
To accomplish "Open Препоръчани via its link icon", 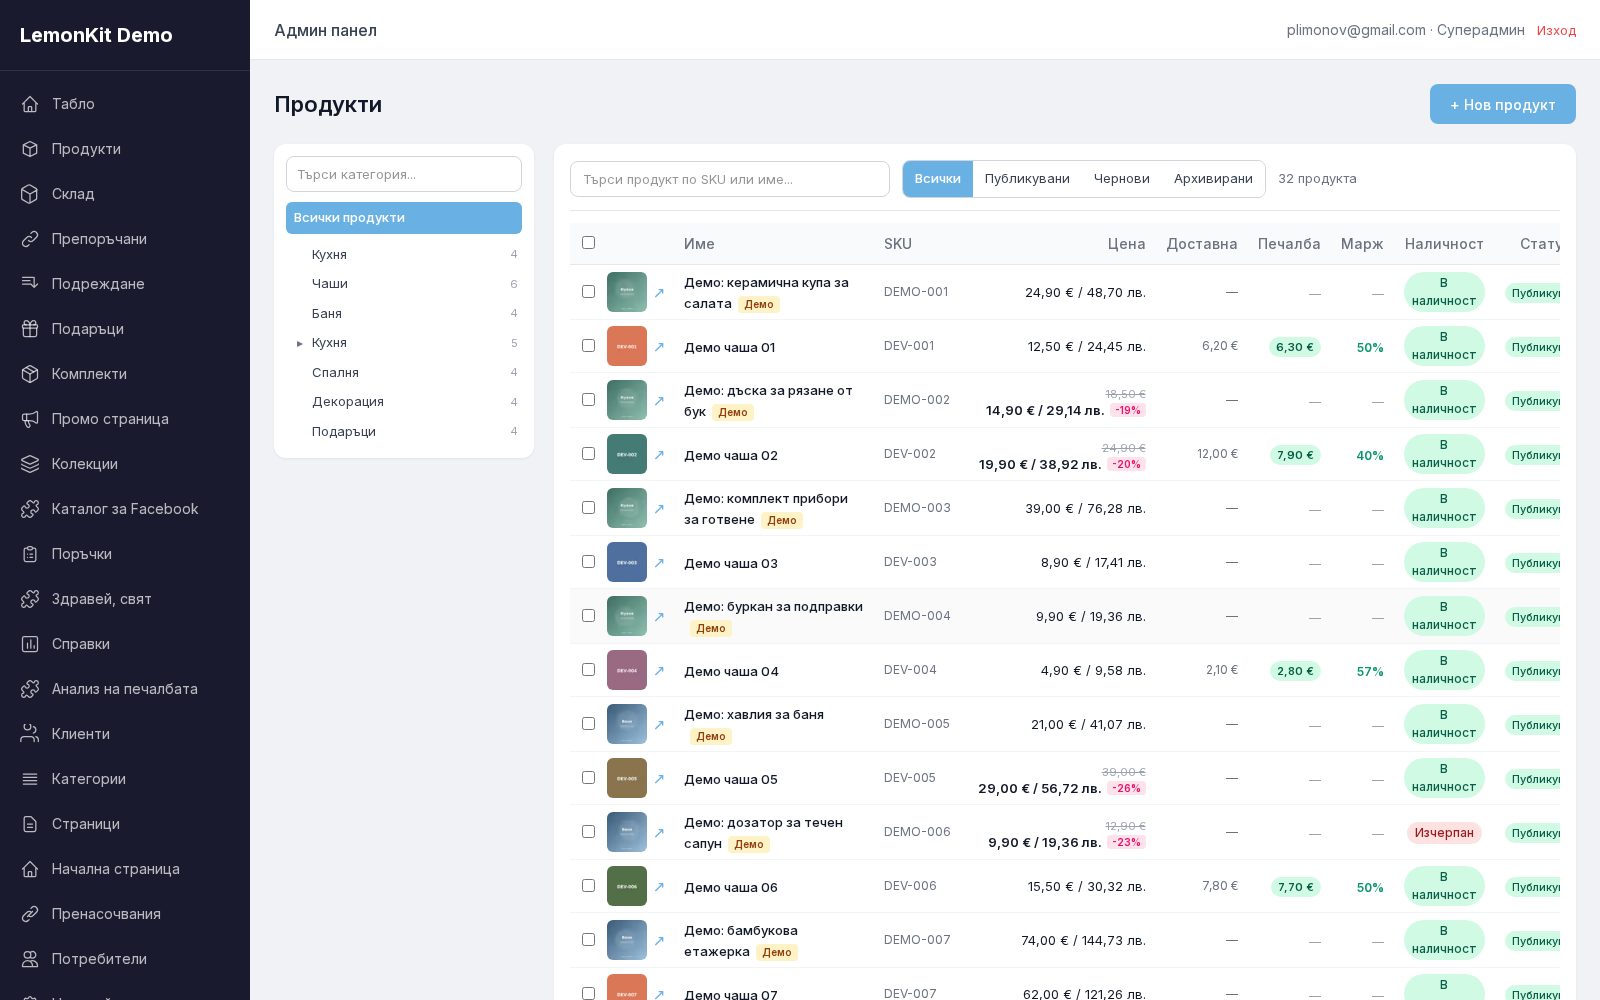I will coord(30,239).
